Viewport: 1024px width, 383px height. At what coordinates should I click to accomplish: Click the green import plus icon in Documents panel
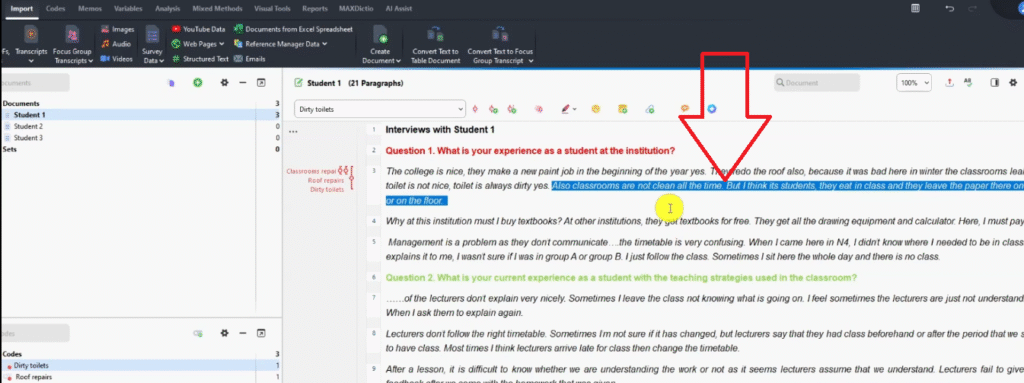(197, 83)
